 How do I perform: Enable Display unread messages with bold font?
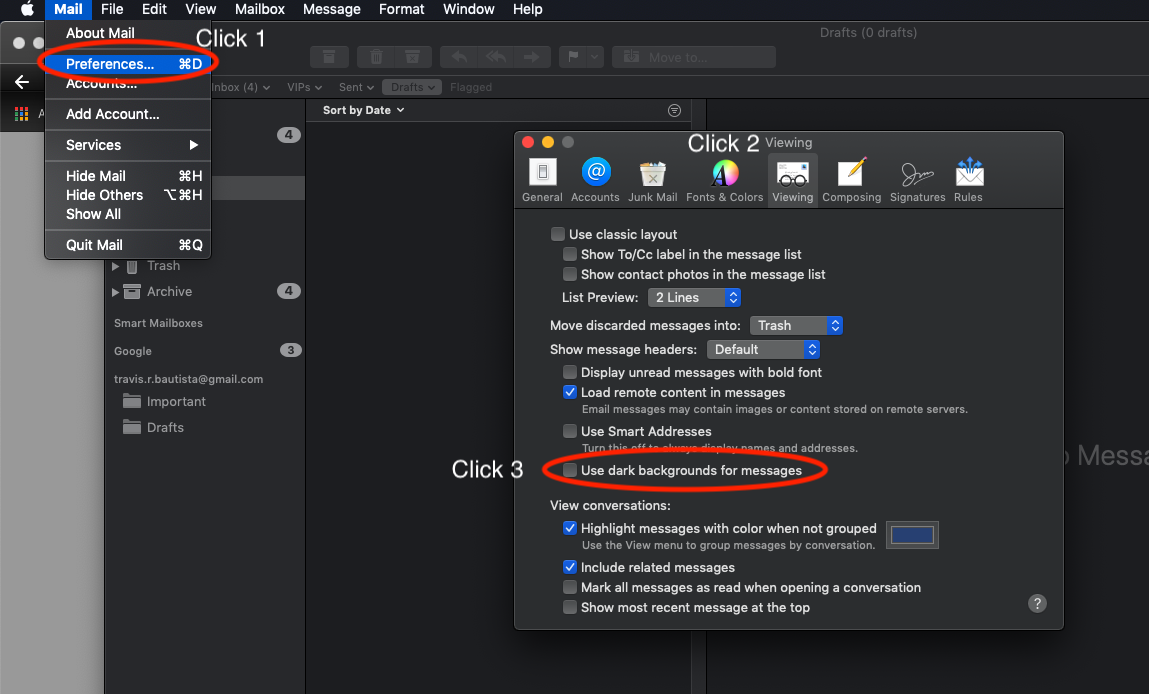pos(569,372)
